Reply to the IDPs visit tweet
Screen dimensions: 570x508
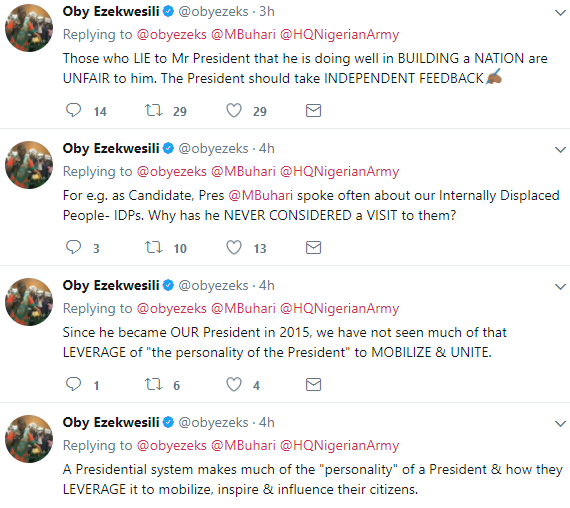tap(73, 247)
